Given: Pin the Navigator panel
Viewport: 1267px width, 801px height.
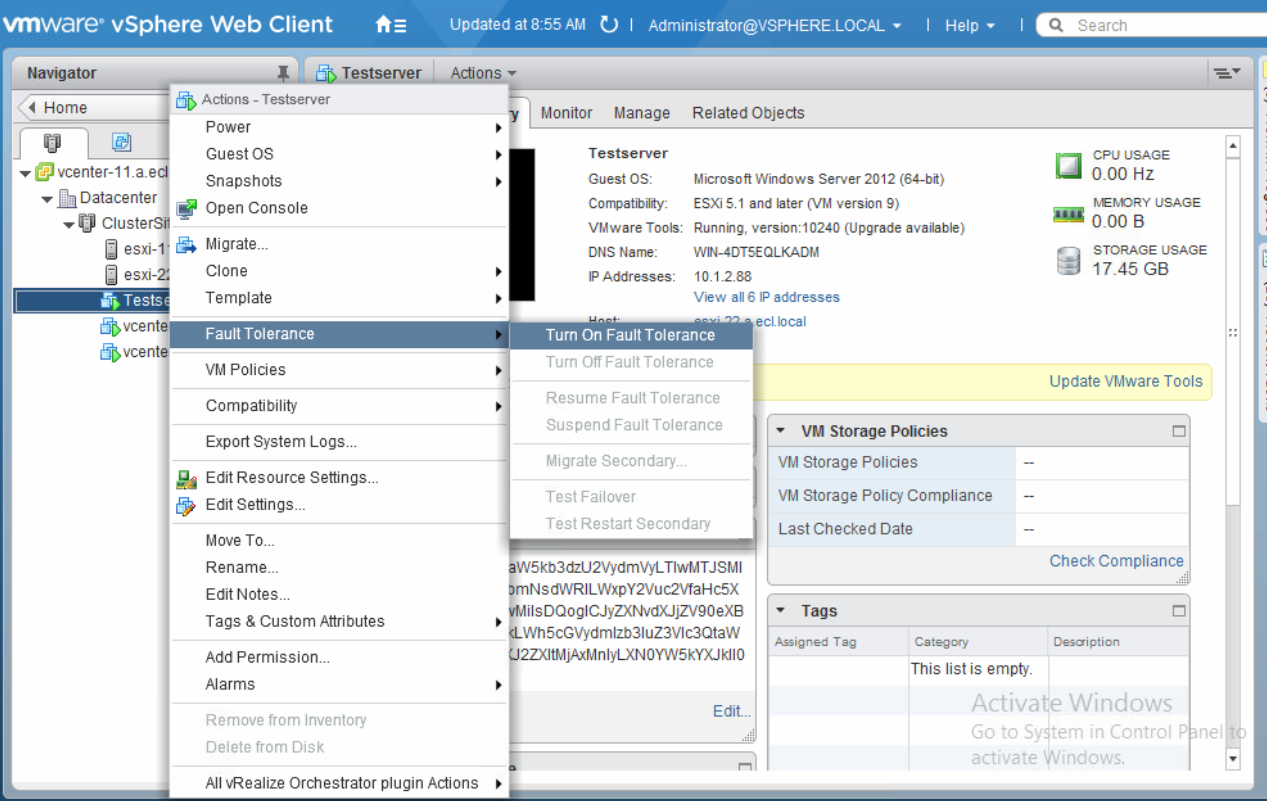Looking at the screenshot, I should pos(283,73).
